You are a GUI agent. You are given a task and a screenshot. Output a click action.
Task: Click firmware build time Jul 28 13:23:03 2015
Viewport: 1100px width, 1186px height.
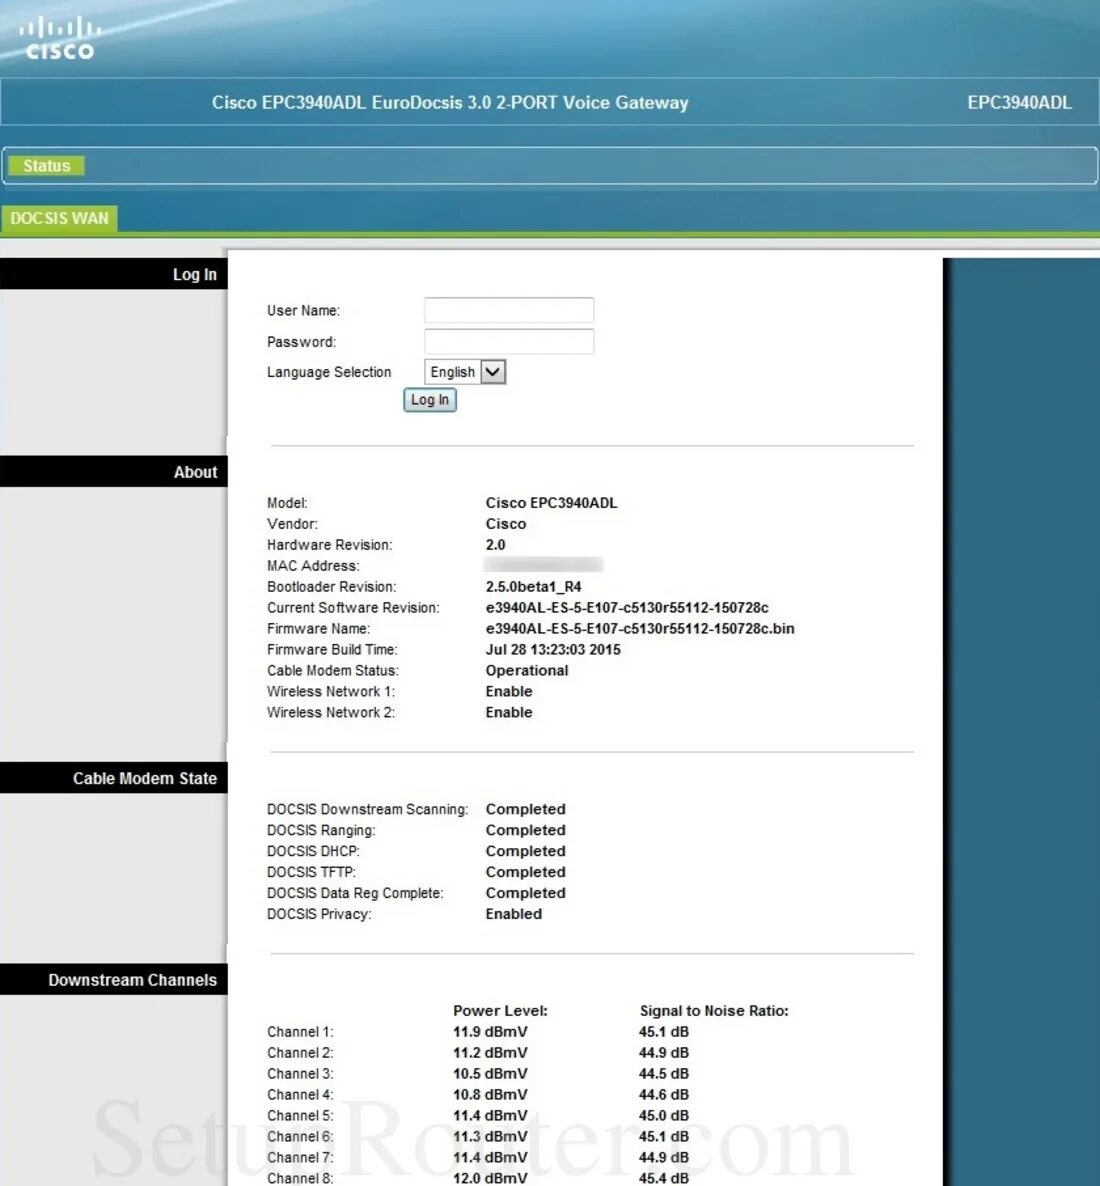(552, 649)
